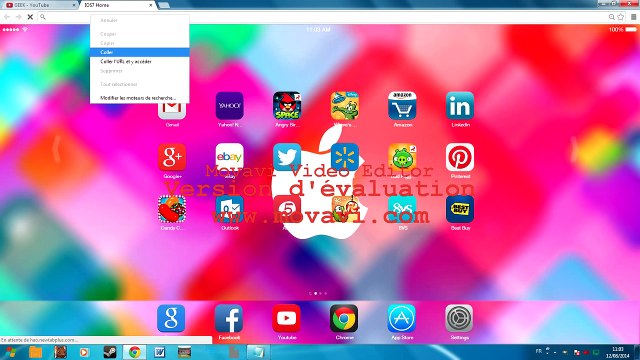Viewport: 640px width, 360px height.
Task: Launch the Candy Crush icon
Action: (172, 209)
